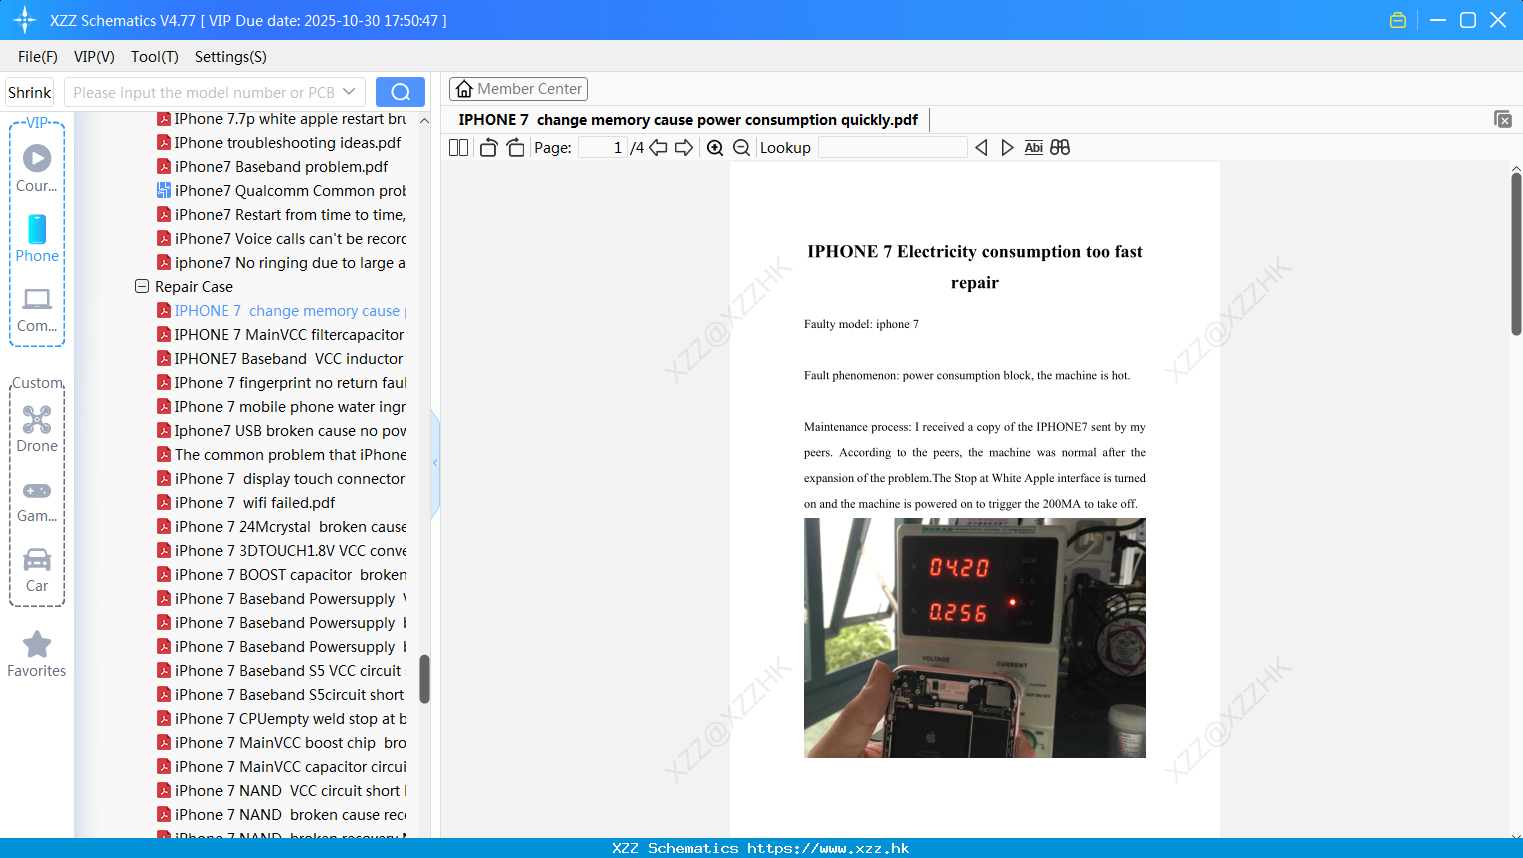Open File menu

coord(38,57)
